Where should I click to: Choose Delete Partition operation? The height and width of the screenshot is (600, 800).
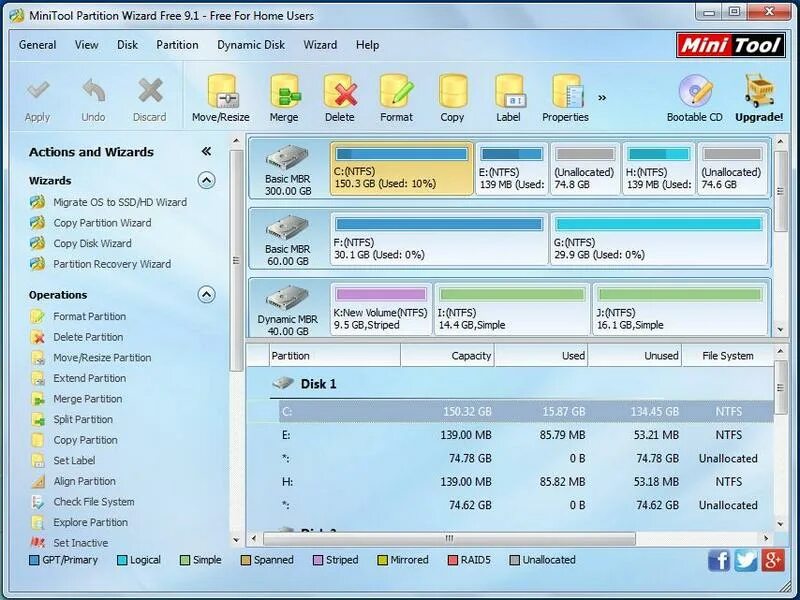88,337
